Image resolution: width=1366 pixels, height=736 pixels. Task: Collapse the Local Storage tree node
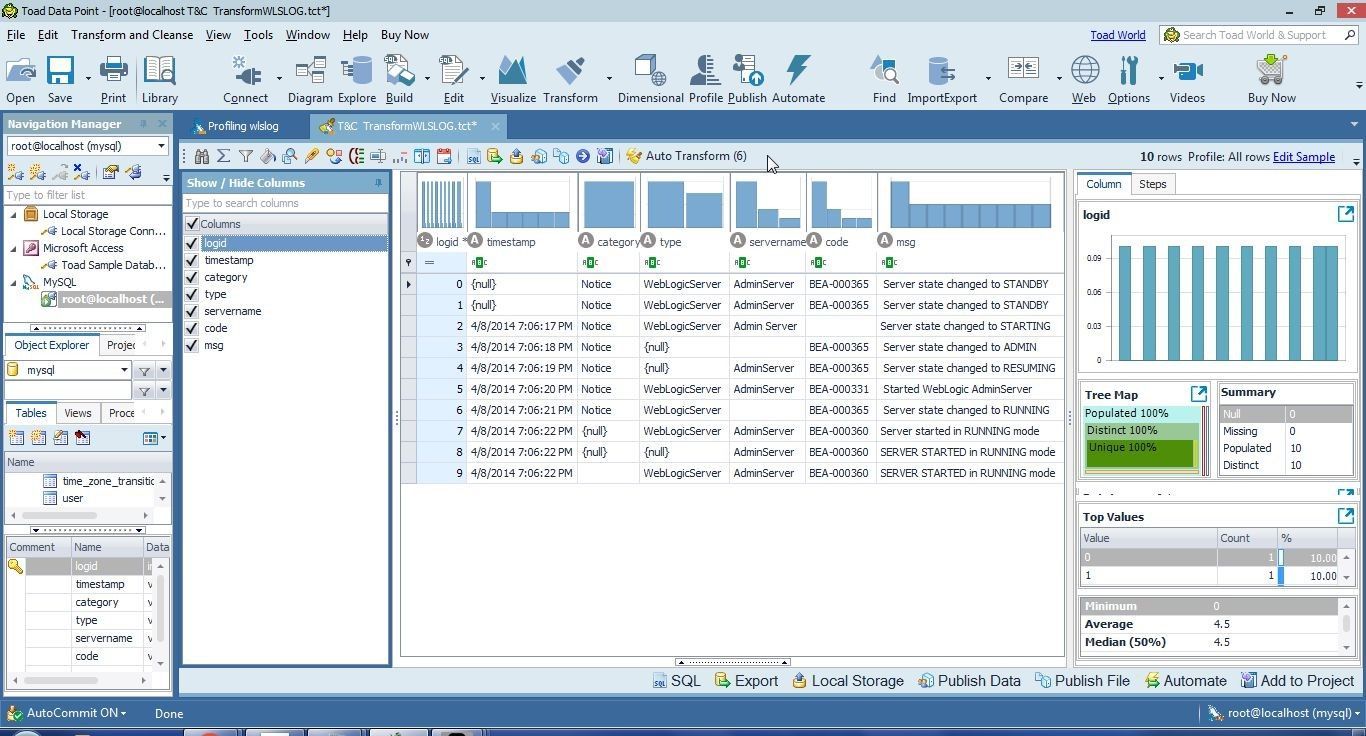click(x=14, y=214)
